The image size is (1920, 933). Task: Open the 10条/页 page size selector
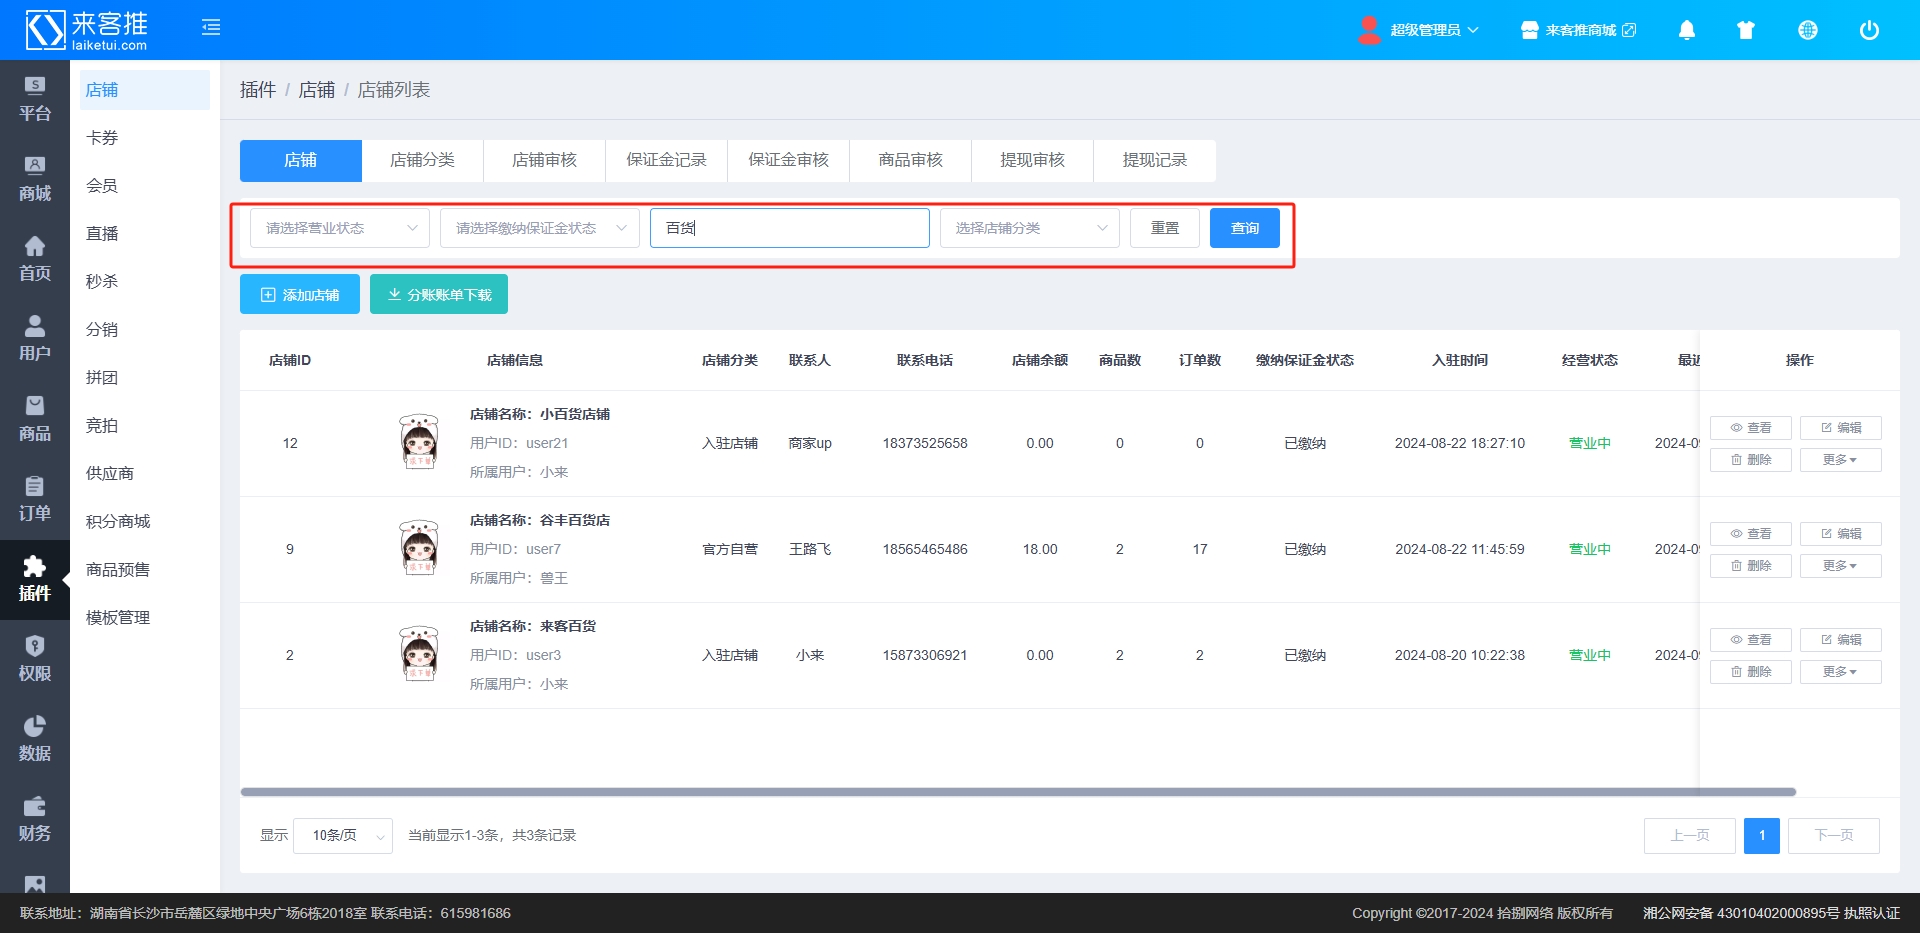pyautogui.click(x=342, y=835)
